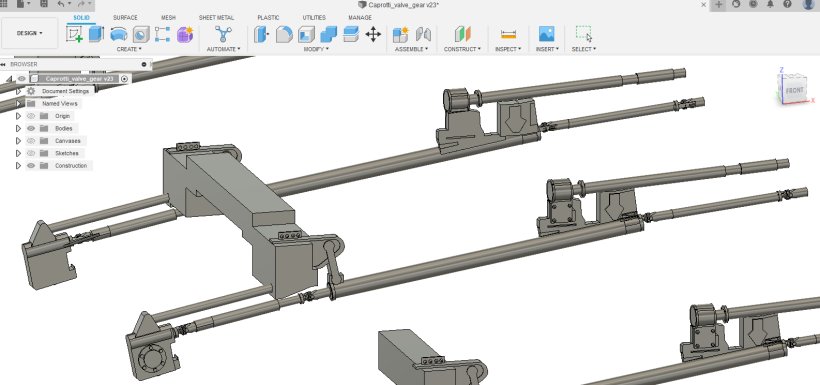Collapse the root component tree node
Viewport: 820px width, 385px height.
[x=8, y=79]
